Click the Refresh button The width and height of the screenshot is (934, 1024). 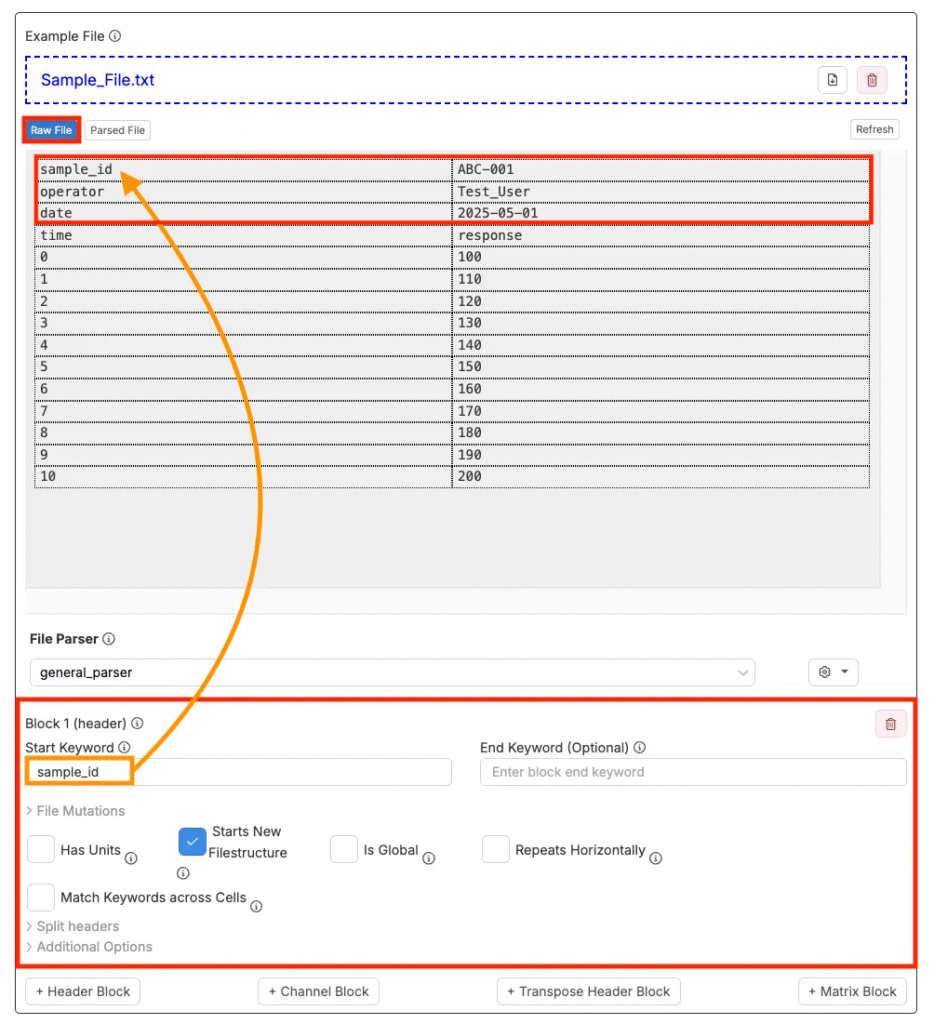click(874, 129)
